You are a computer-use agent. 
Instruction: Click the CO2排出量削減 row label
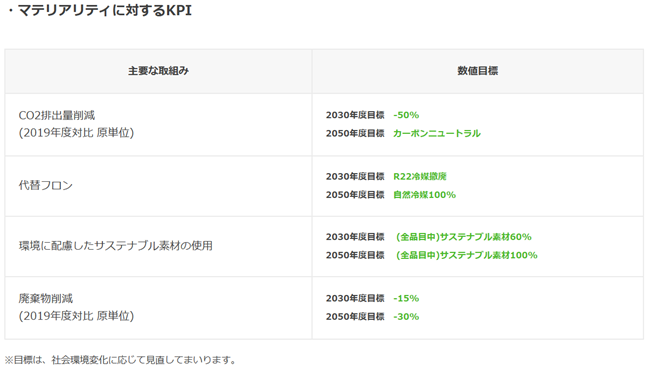click(57, 115)
